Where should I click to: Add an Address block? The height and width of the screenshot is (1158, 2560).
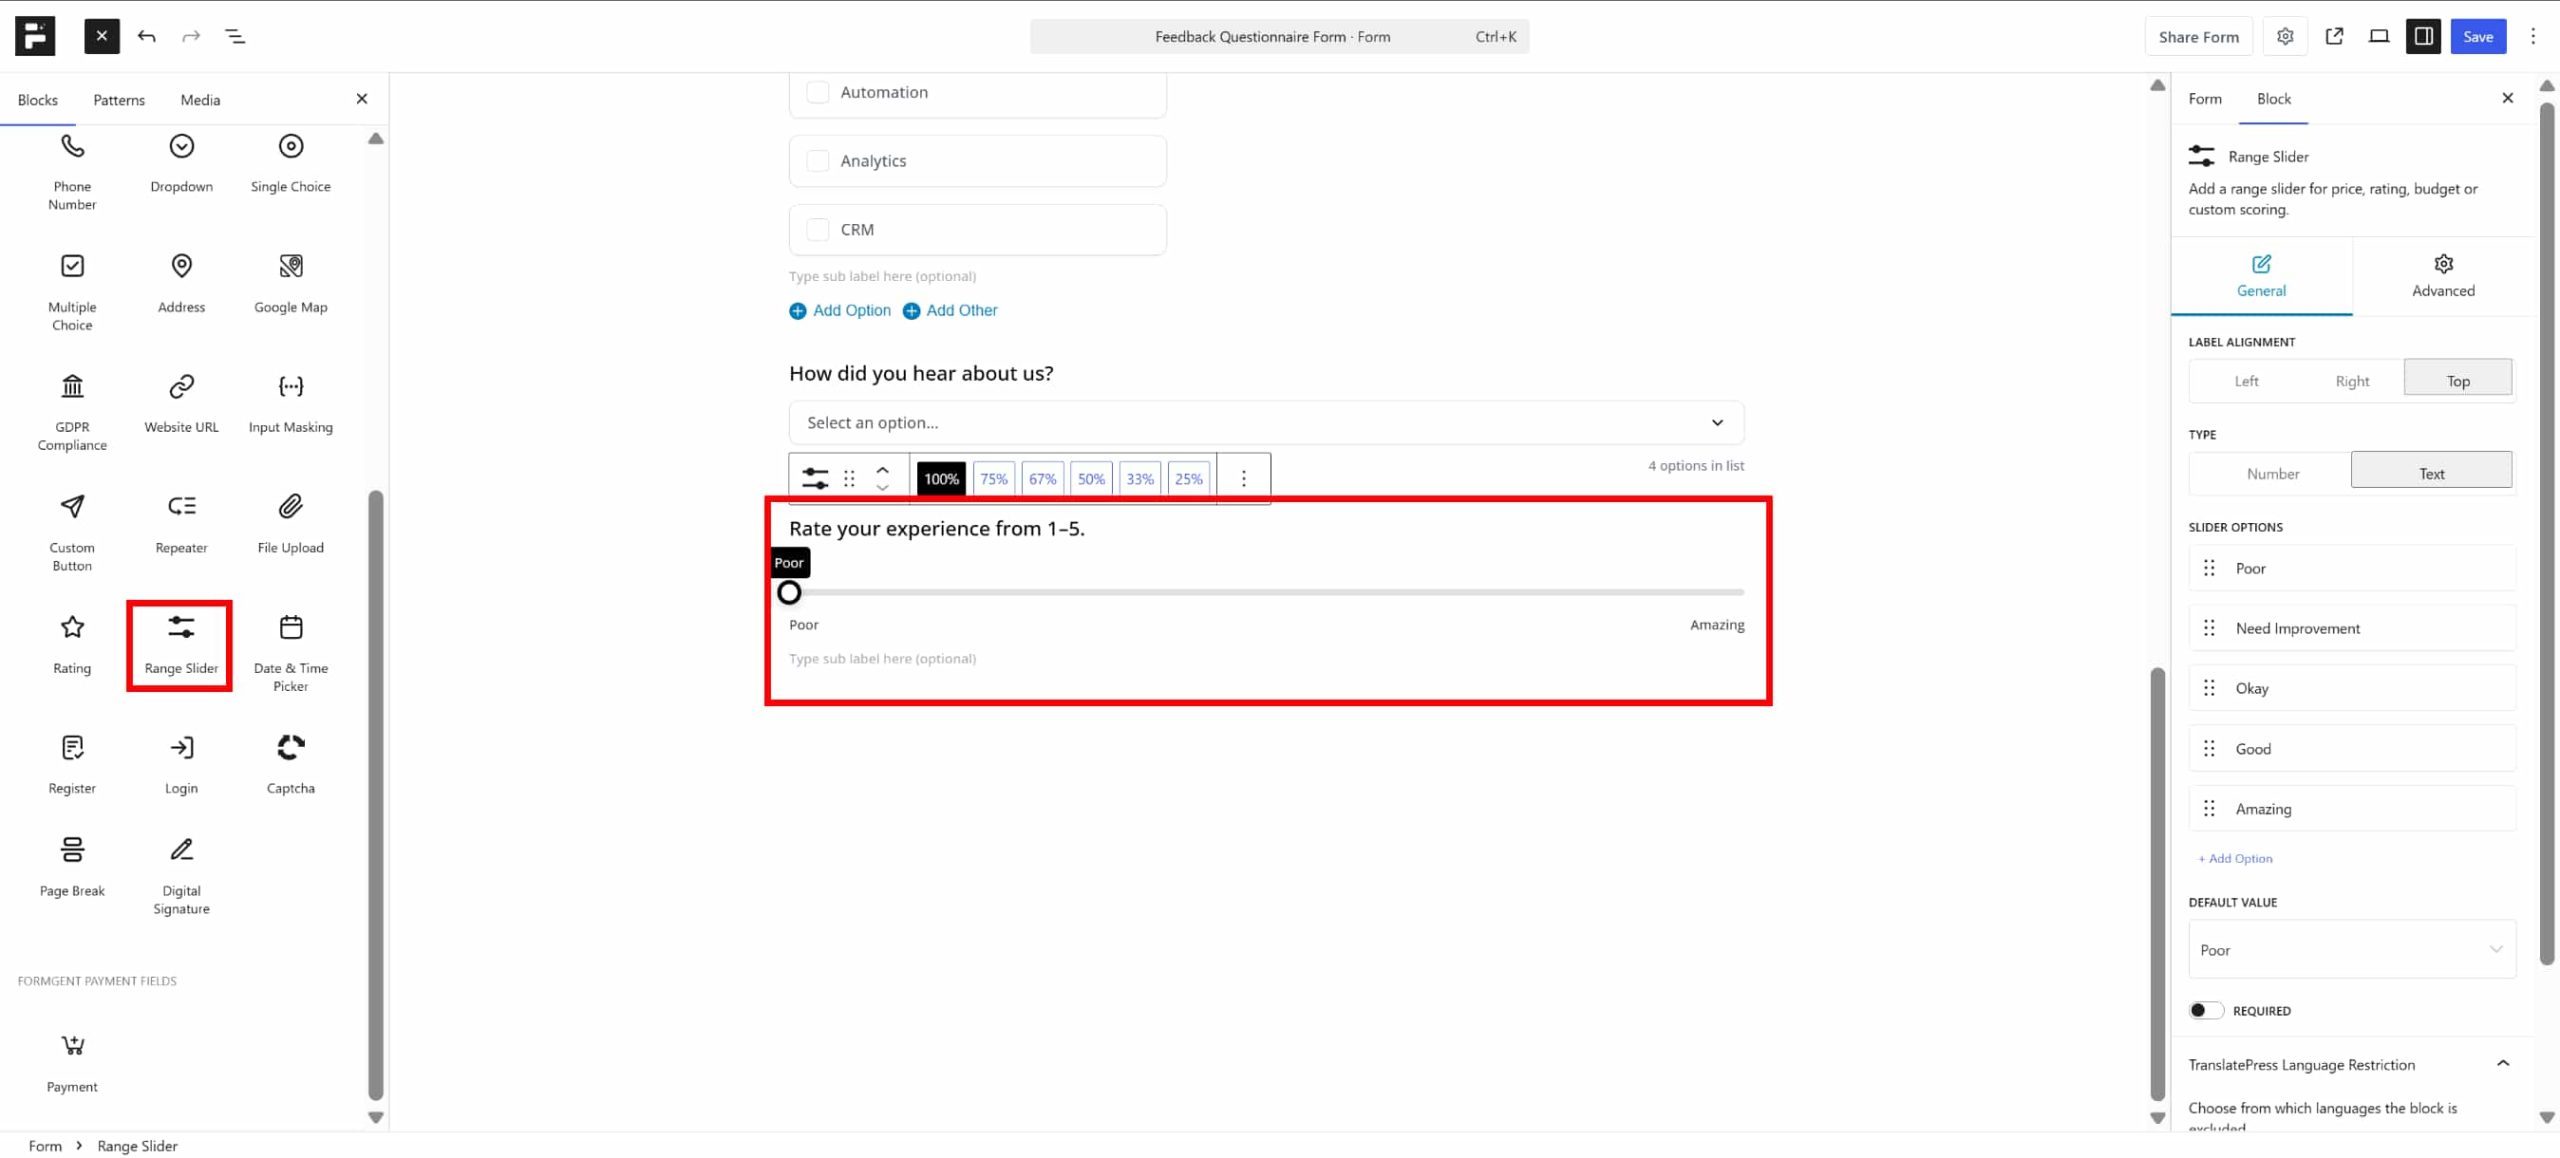[x=181, y=284]
